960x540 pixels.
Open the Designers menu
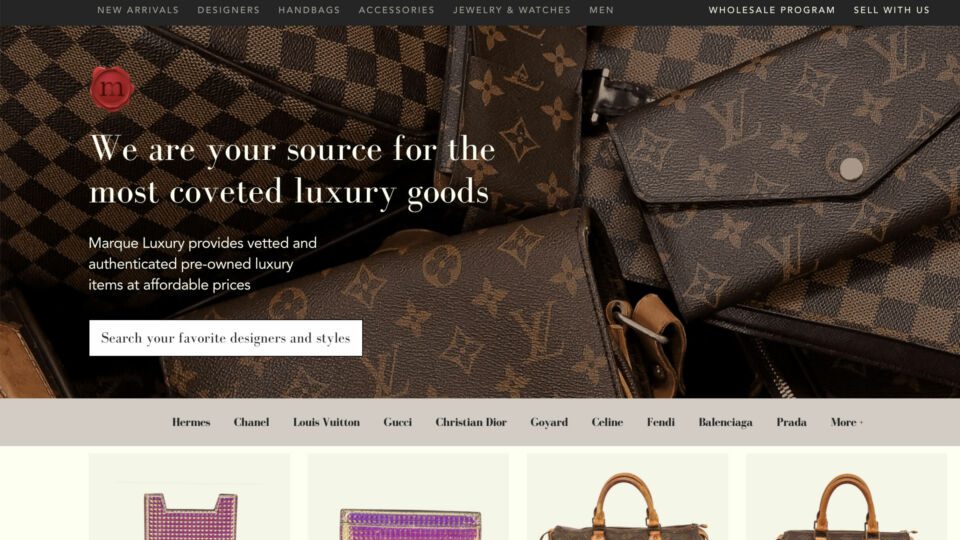(228, 10)
